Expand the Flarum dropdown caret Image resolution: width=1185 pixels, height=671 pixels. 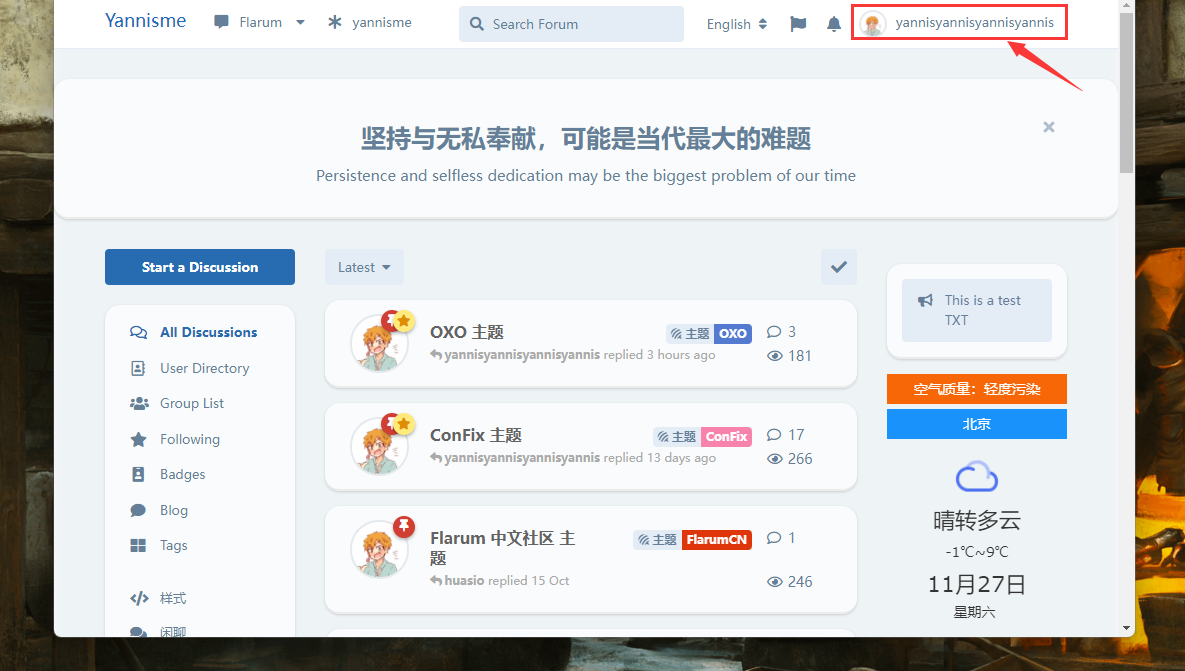pyautogui.click(x=300, y=23)
